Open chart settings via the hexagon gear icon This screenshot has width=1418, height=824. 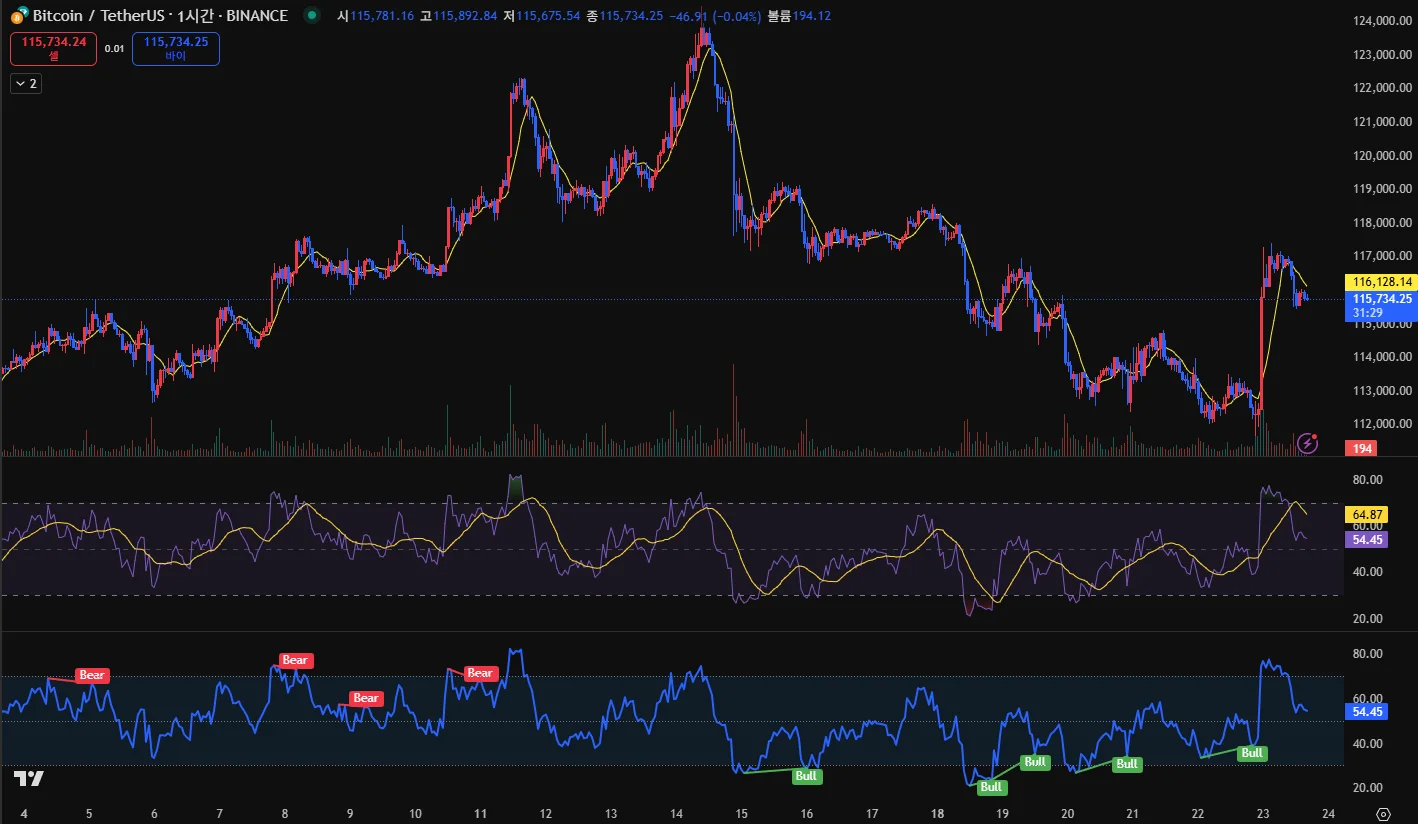pos(1383,814)
